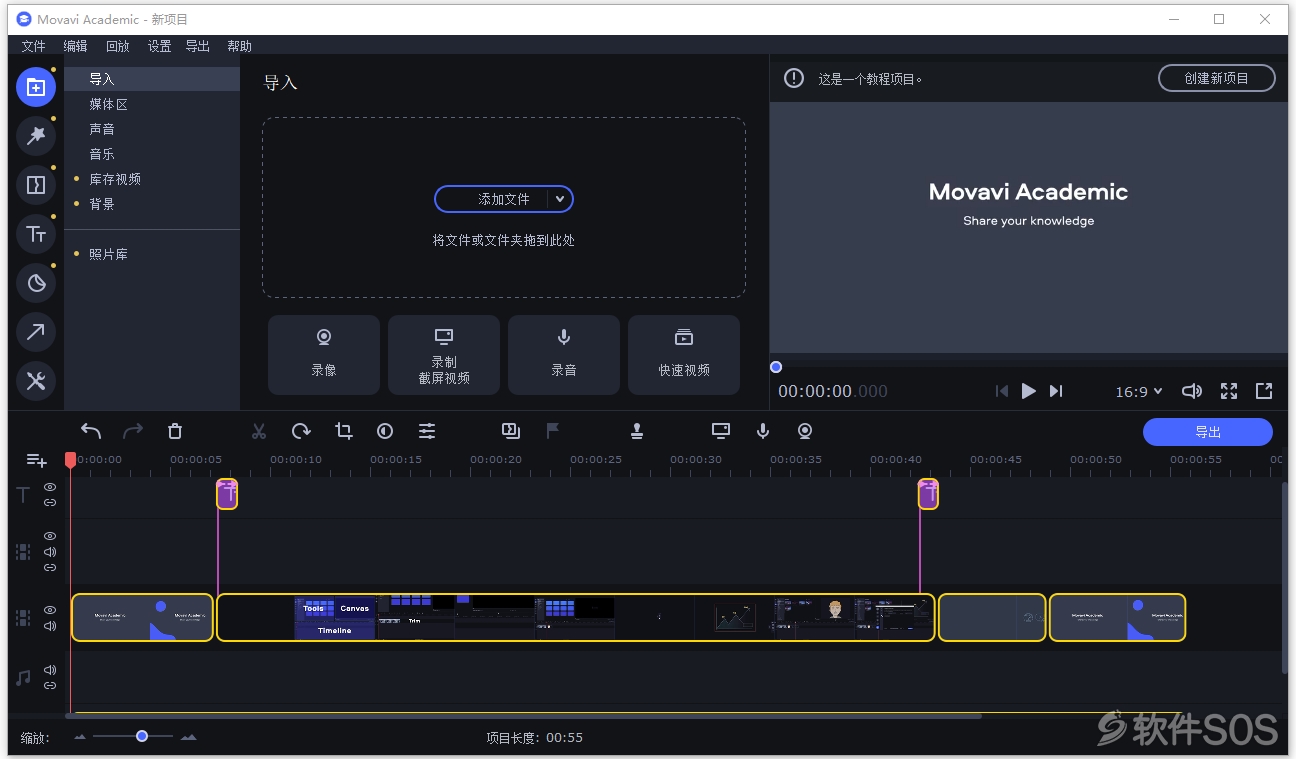1296x759 pixels.
Task: Record webcam using toolbar camera icon
Action: tap(805, 431)
